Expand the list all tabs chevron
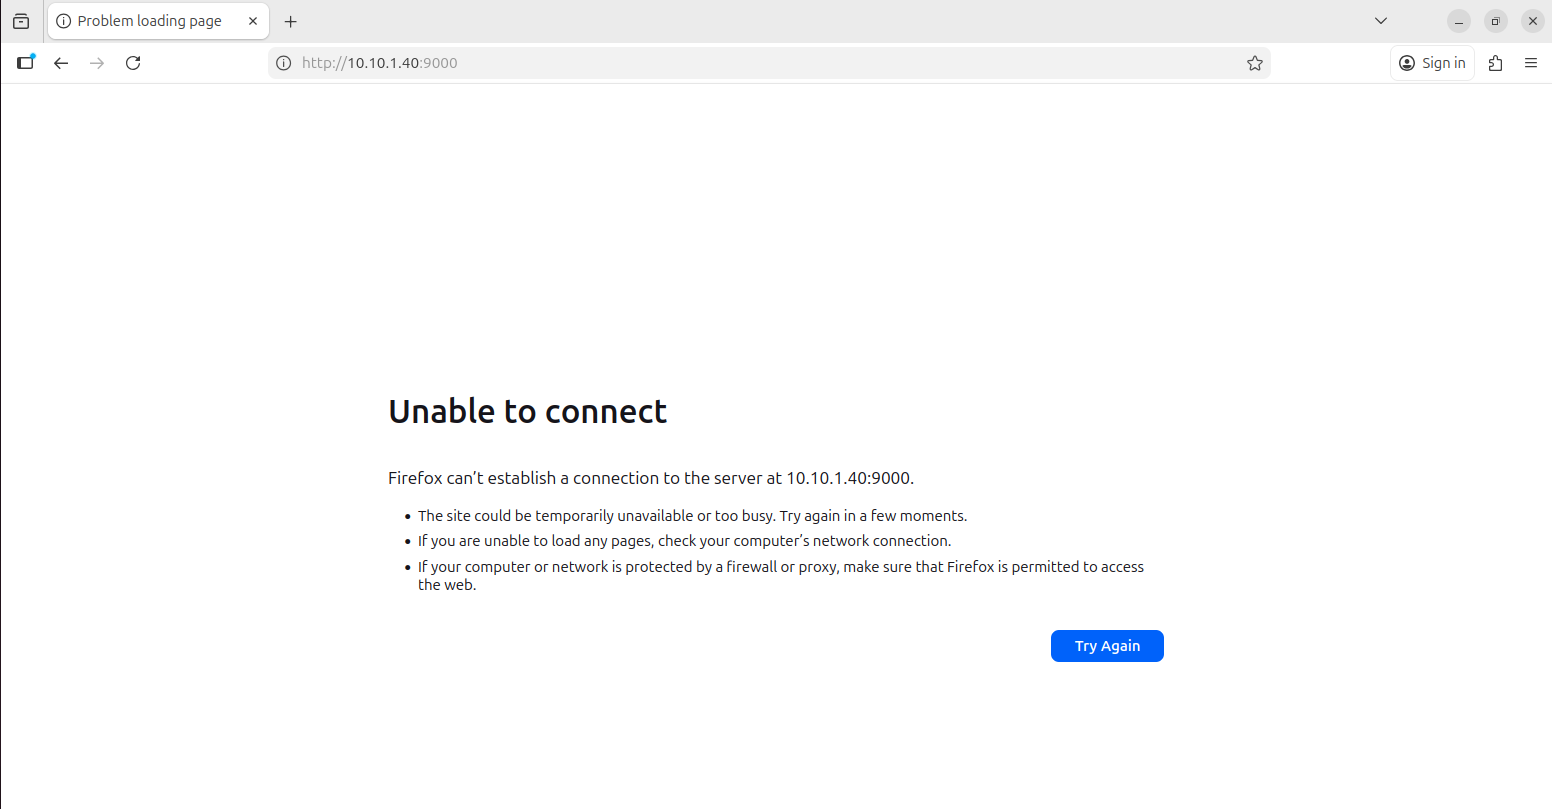Image resolution: width=1552 pixels, height=809 pixels. tap(1381, 21)
